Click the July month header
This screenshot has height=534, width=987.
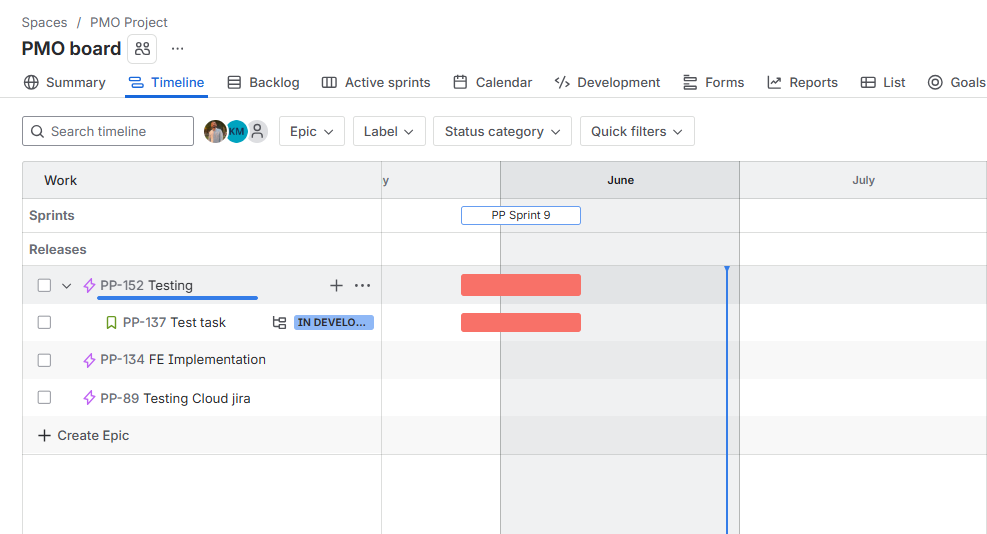click(863, 180)
